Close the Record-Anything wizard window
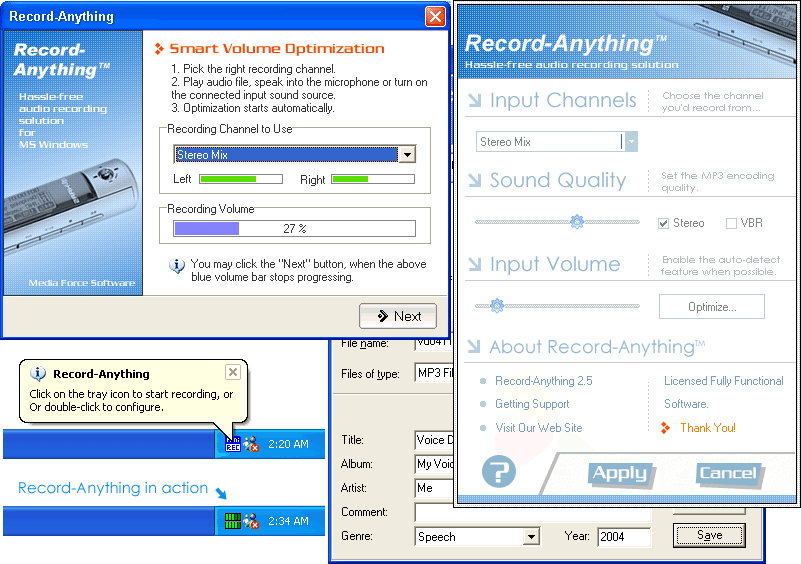 pos(435,17)
